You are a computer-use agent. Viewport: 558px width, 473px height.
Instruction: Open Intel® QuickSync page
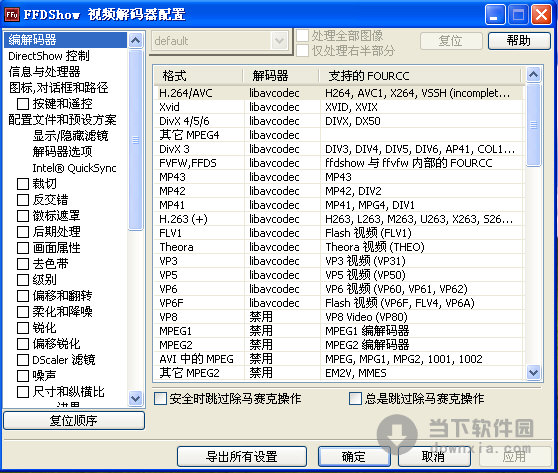tap(74, 168)
